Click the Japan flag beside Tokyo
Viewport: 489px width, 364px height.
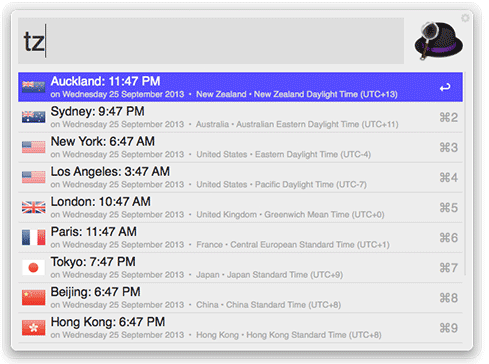[x=34, y=267]
